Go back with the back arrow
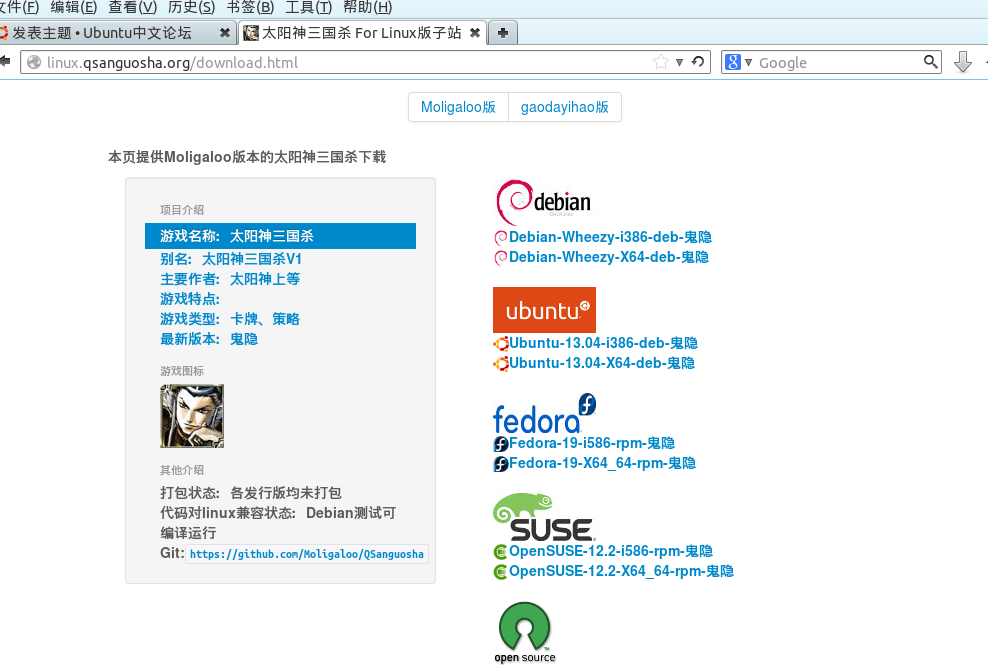988x667 pixels. (5, 61)
